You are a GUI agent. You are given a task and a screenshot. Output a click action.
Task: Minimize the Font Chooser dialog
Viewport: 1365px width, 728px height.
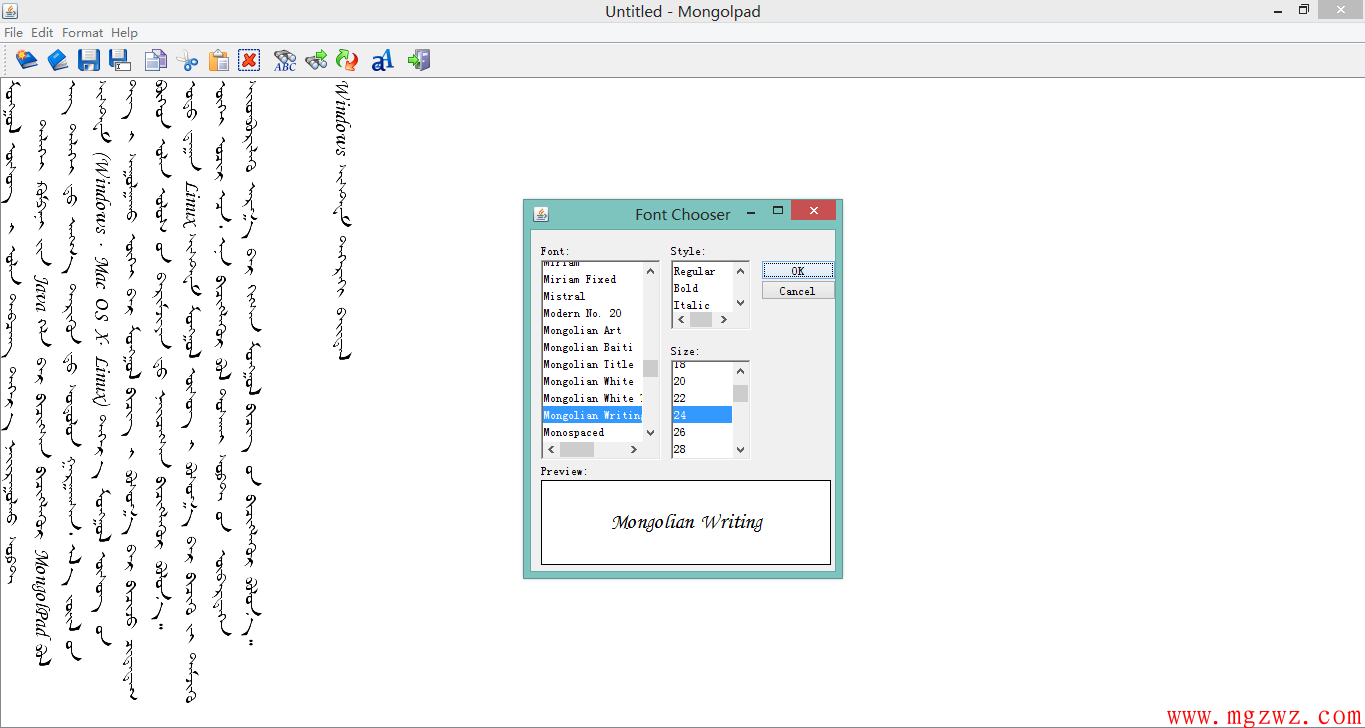click(x=751, y=212)
